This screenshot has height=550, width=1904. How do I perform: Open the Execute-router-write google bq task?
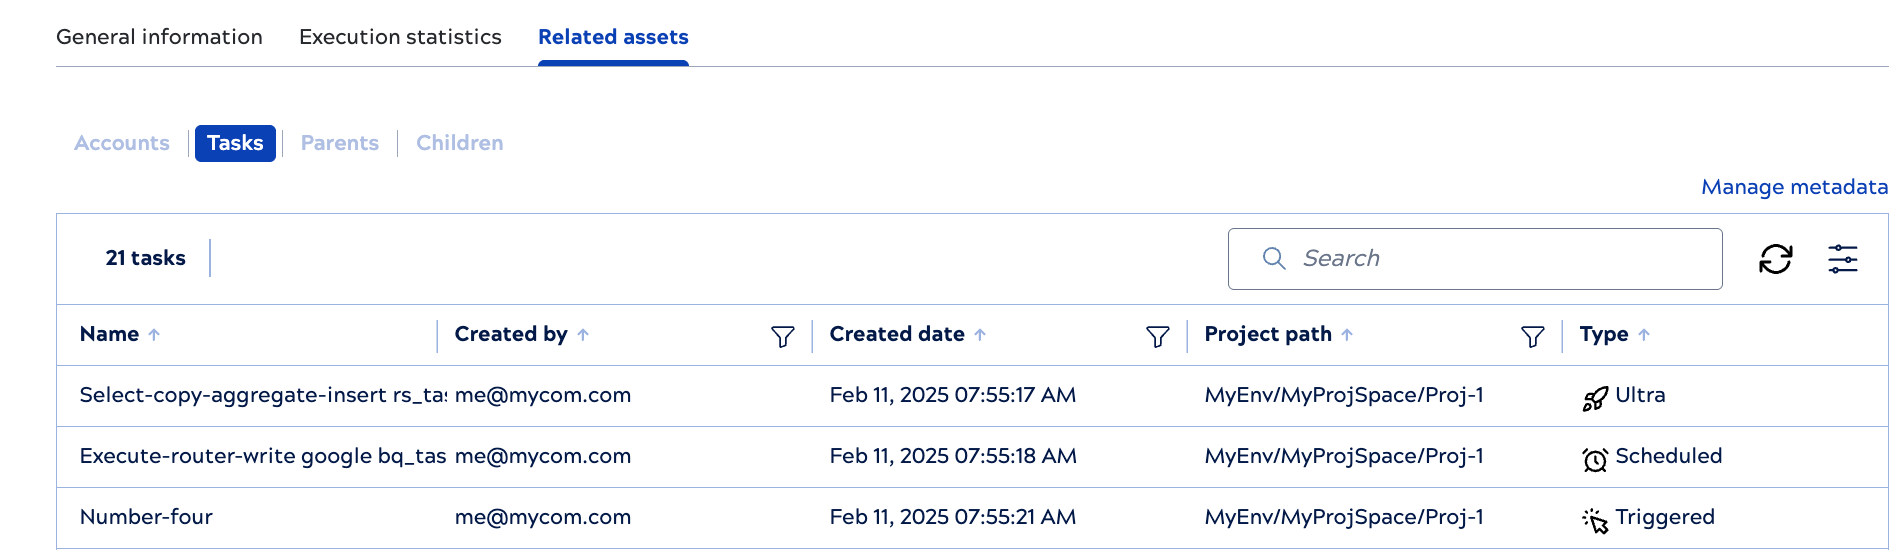pos(263,456)
